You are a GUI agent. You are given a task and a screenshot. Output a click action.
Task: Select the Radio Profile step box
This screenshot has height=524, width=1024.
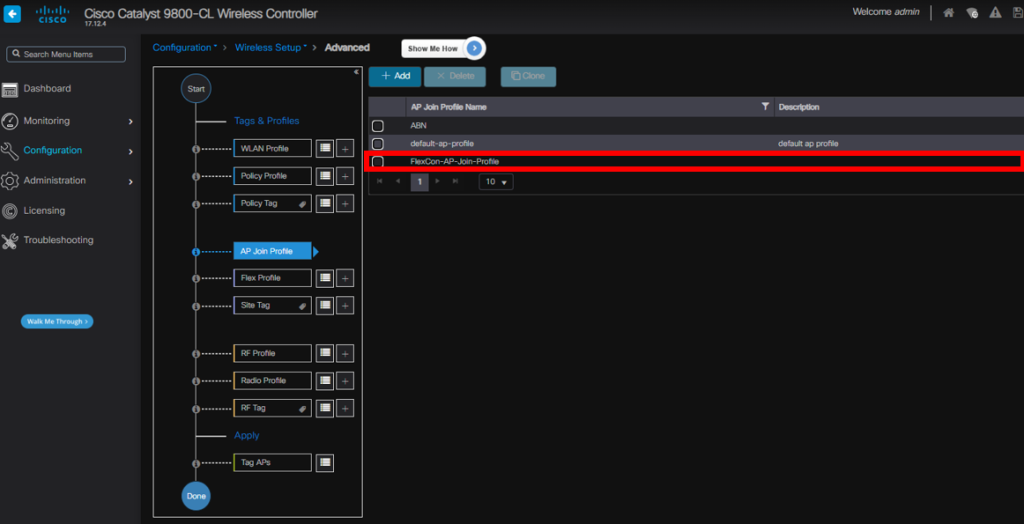pos(272,380)
